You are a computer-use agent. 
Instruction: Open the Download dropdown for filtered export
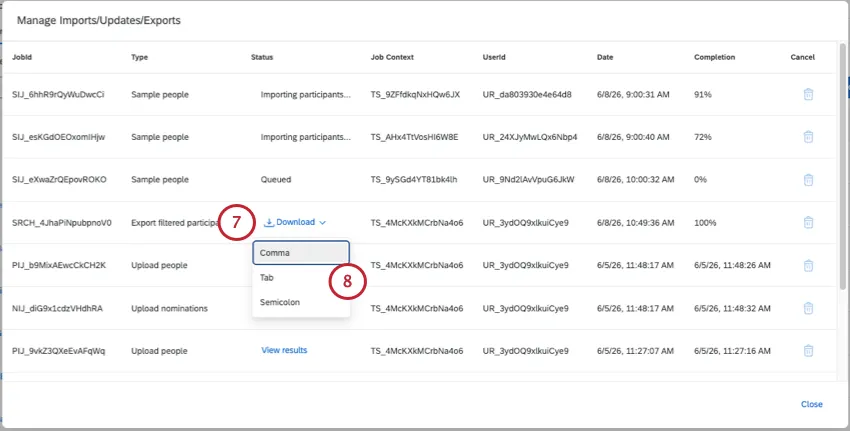(295, 222)
